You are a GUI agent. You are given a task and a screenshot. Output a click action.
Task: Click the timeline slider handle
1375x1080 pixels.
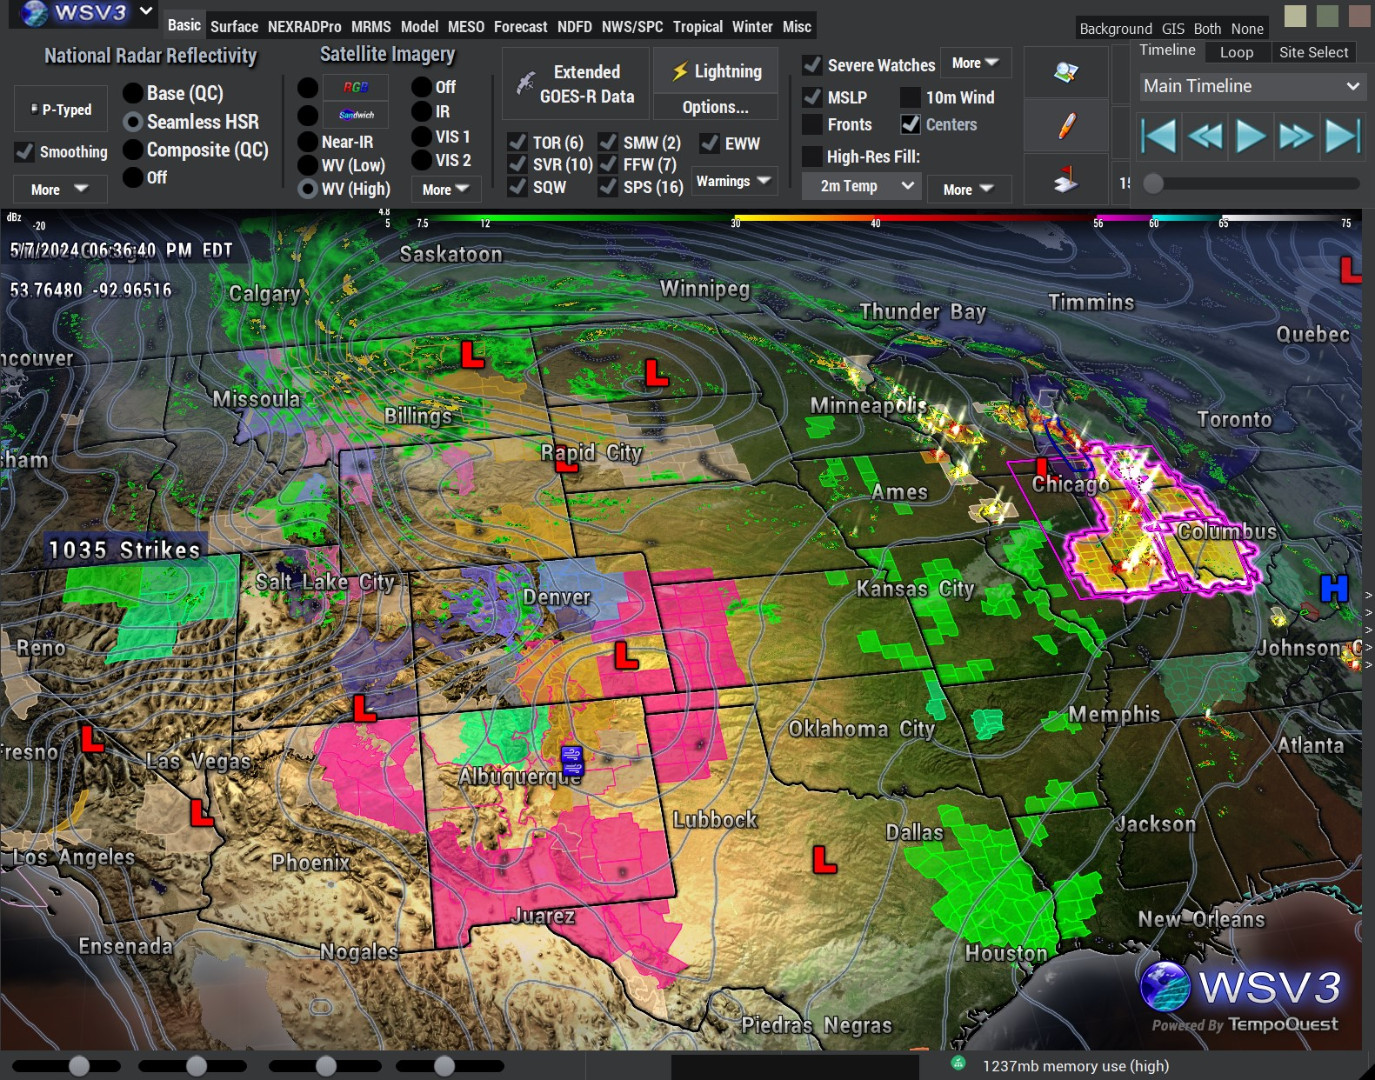1153,183
